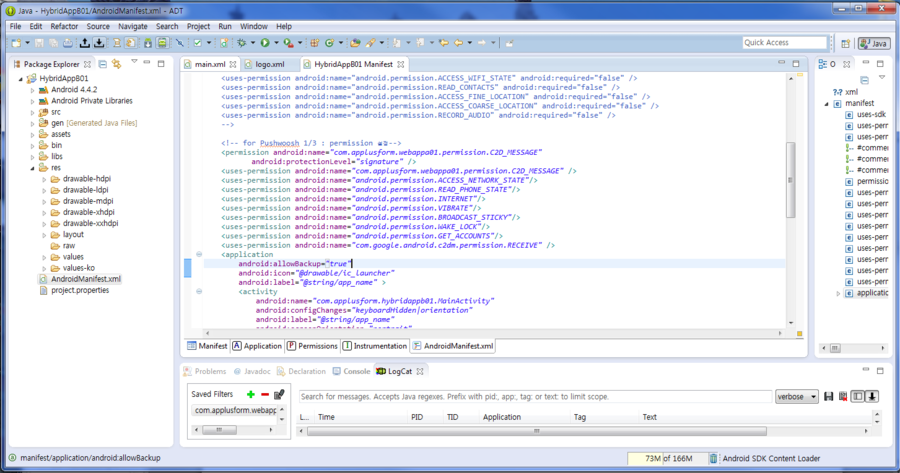The height and width of the screenshot is (473, 900).
Task: Open the Android SDK Manager icon
Action: pyautogui.click(x=148, y=43)
